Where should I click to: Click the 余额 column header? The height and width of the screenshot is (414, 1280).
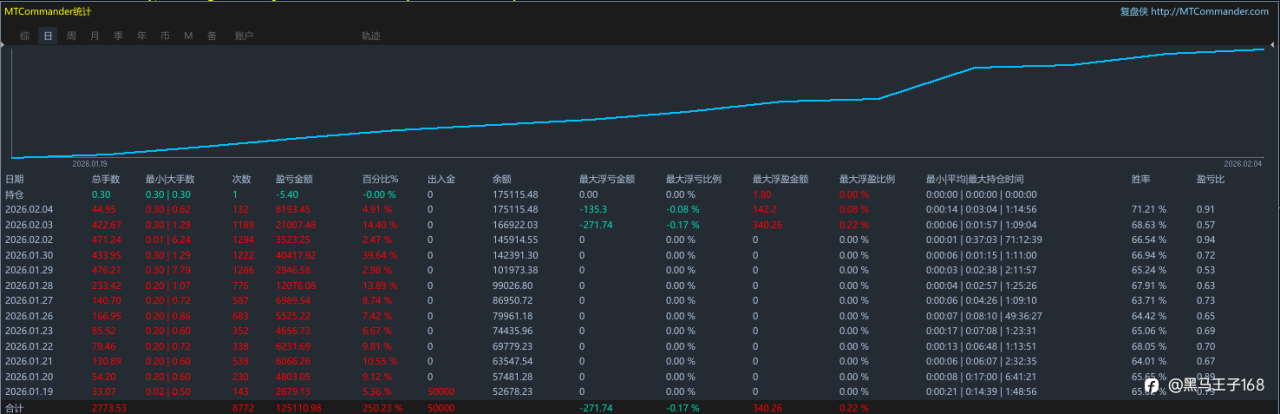click(x=502, y=179)
